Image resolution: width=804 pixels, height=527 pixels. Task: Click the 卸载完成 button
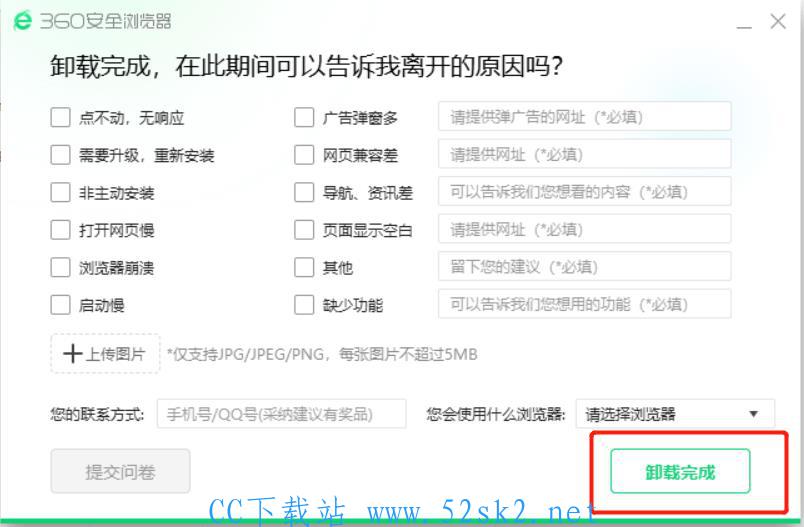click(x=680, y=471)
